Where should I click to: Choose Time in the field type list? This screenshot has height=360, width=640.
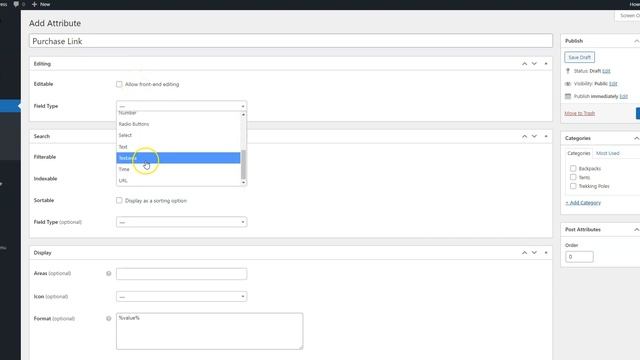pyautogui.click(x=178, y=169)
